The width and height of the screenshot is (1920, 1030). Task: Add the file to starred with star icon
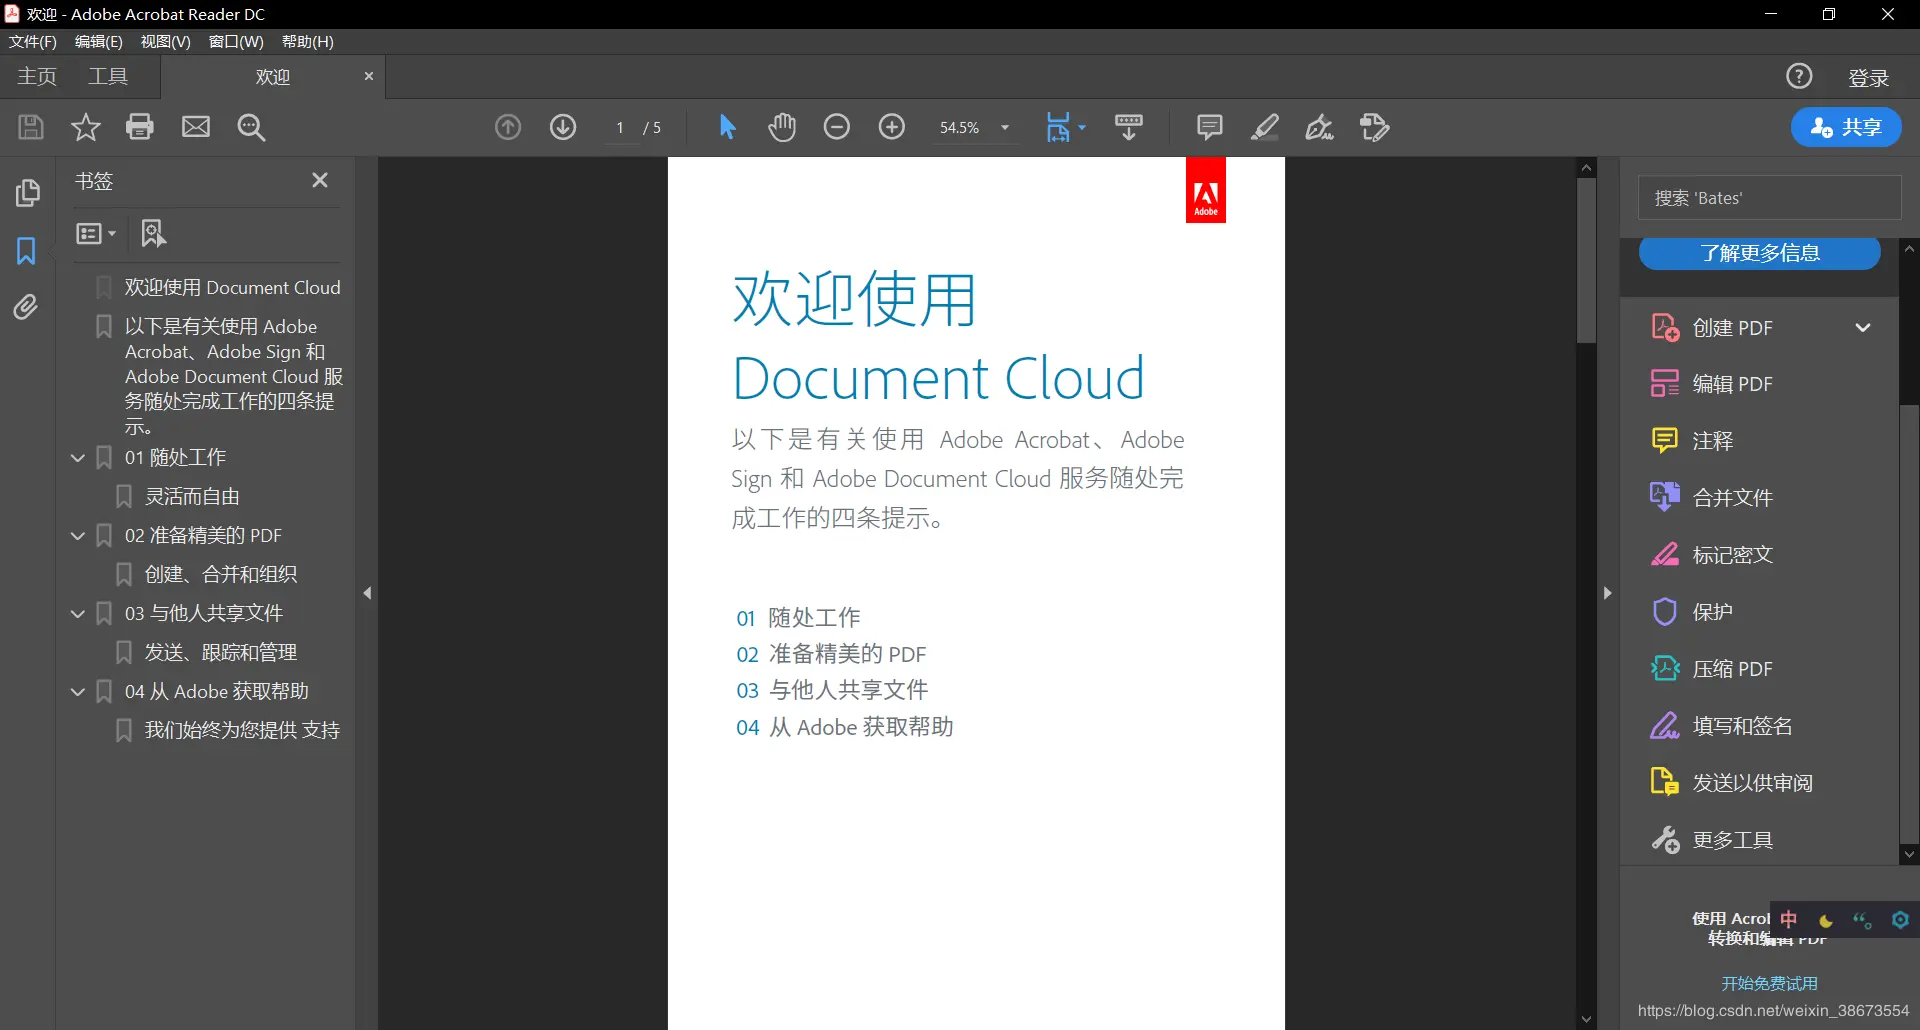click(x=86, y=127)
